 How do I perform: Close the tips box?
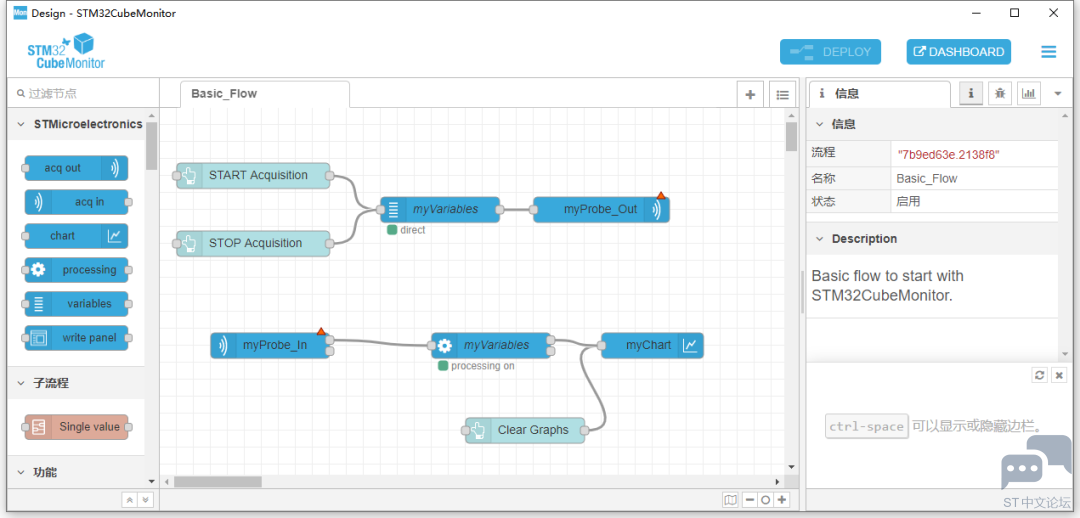point(1059,375)
